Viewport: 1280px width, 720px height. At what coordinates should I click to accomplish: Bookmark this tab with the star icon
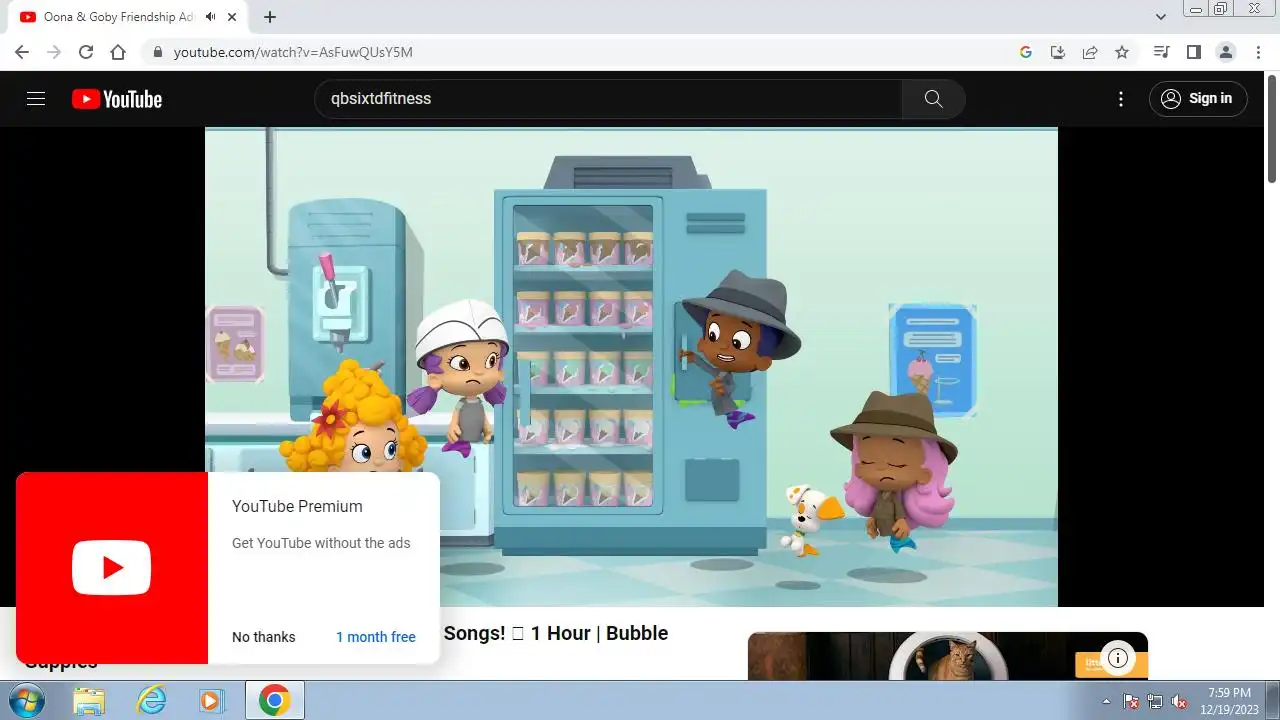pyautogui.click(x=1122, y=52)
